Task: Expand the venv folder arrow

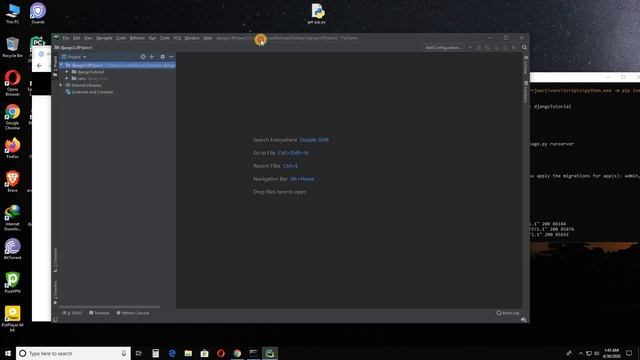Action: (x=67, y=78)
